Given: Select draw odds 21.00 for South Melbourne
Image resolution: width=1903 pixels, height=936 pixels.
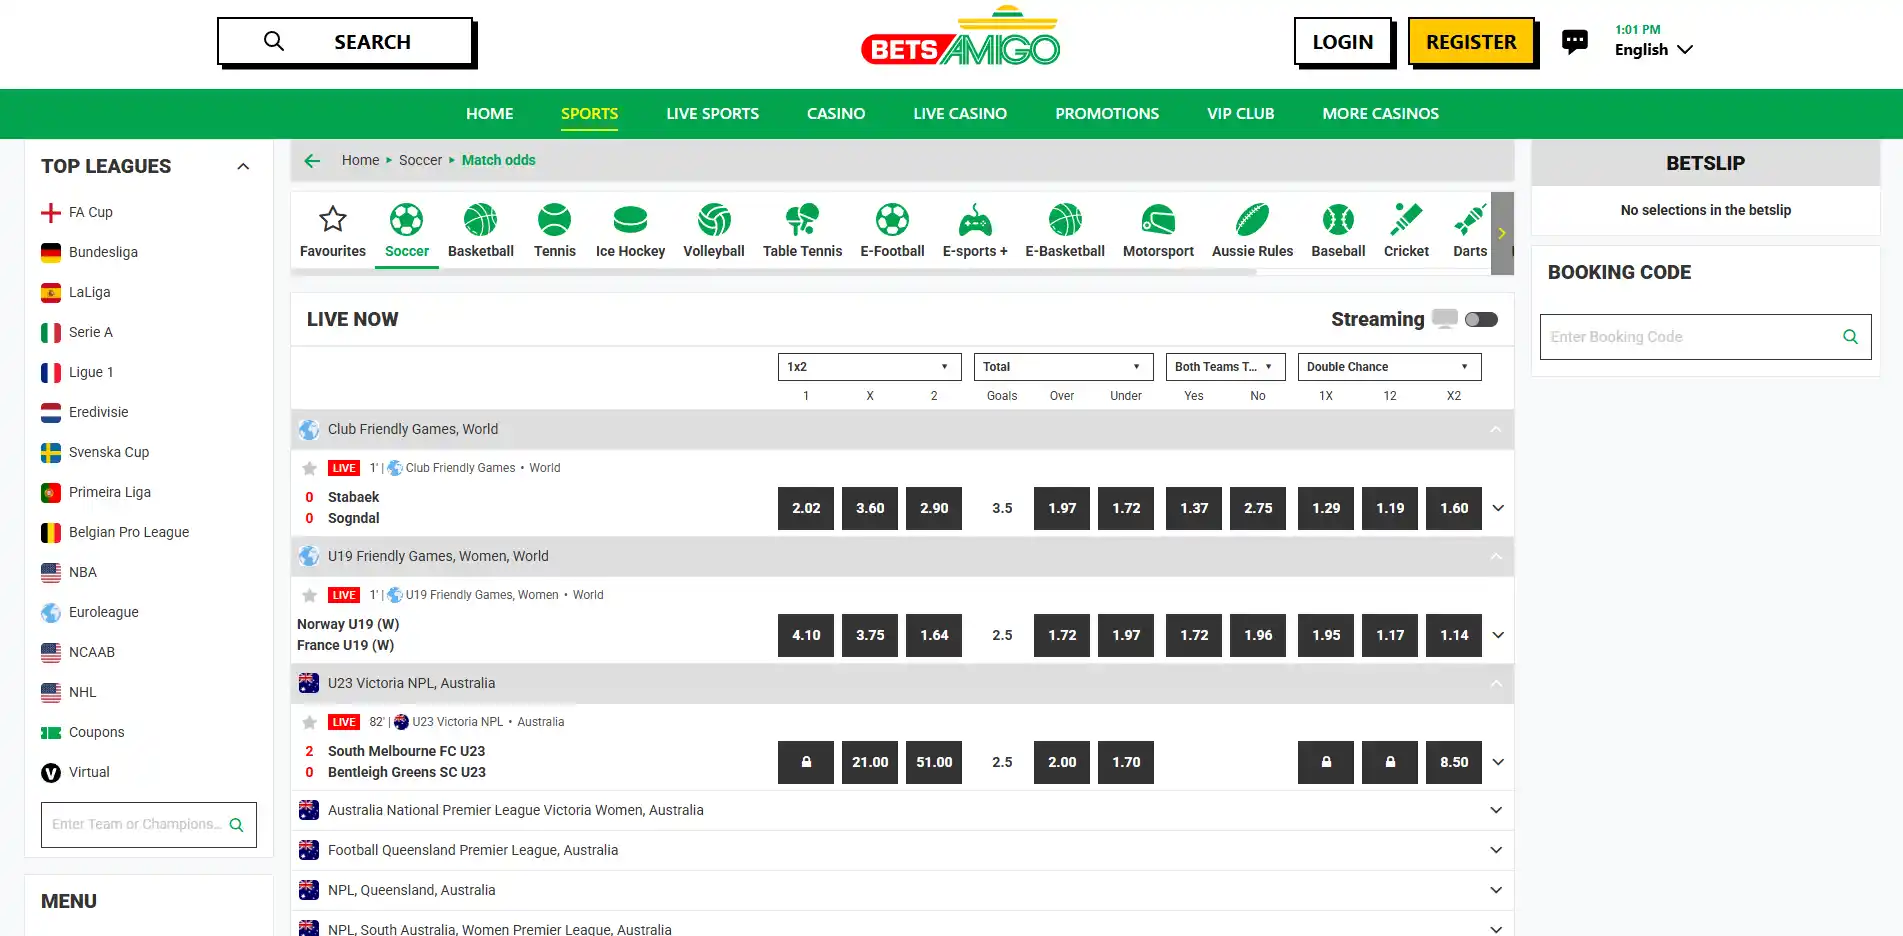Looking at the screenshot, I should [870, 762].
